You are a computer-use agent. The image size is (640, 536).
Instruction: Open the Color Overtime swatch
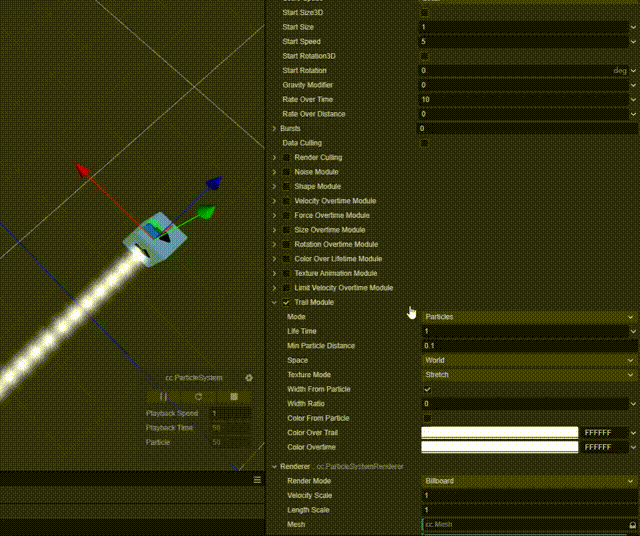pyautogui.click(x=500, y=447)
